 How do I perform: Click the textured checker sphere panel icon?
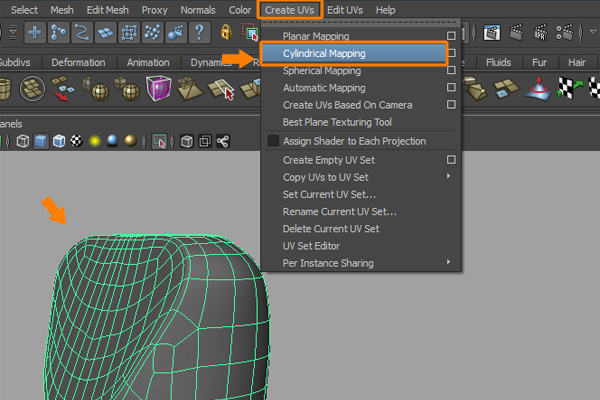[77, 141]
